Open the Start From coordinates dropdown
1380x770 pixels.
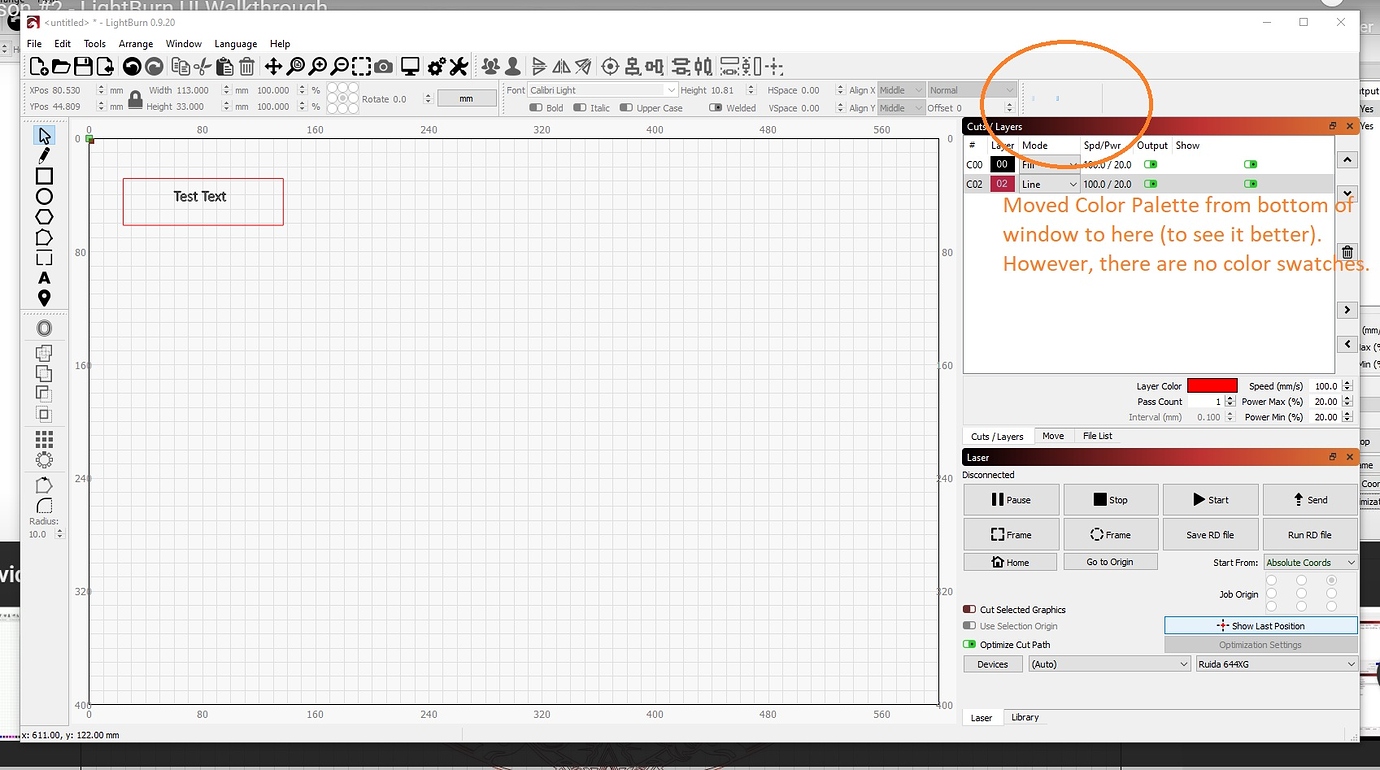[x=1310, y=561]
